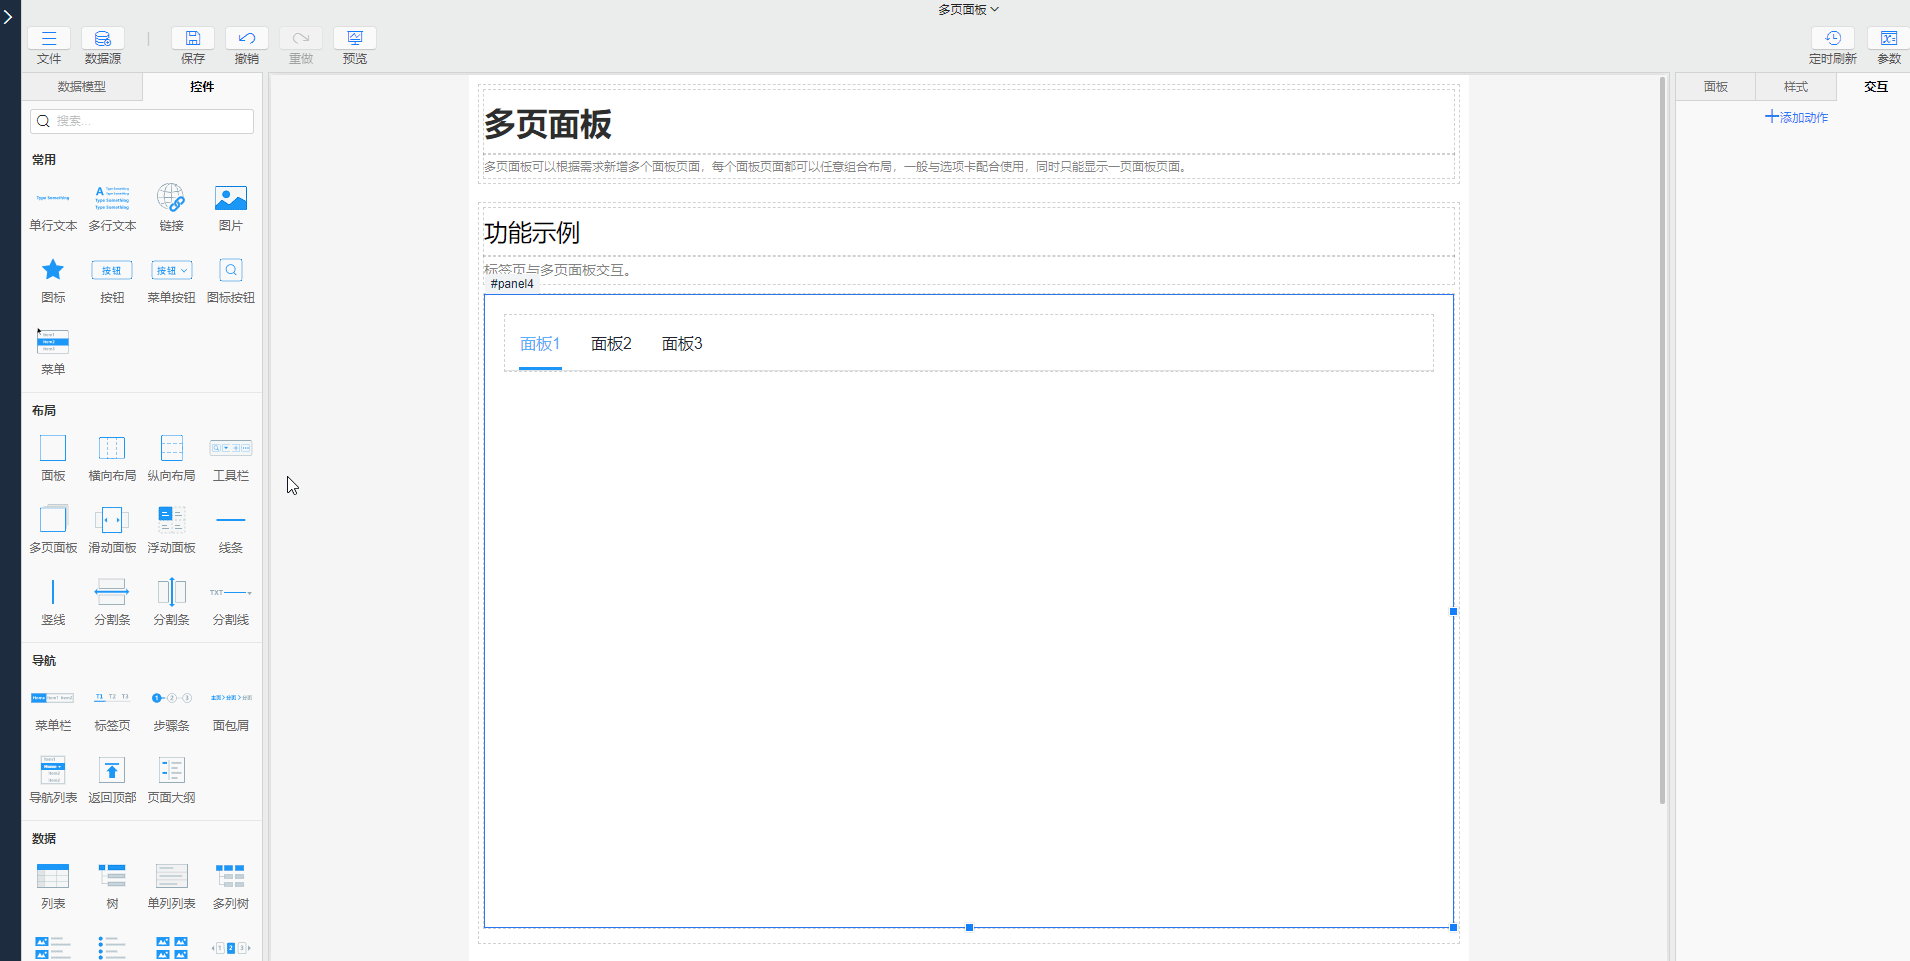This screenshot has width=1910, height=961.
Task: Open the 菜单按钮 control's dropdown arrow
Action: point(184,270)
